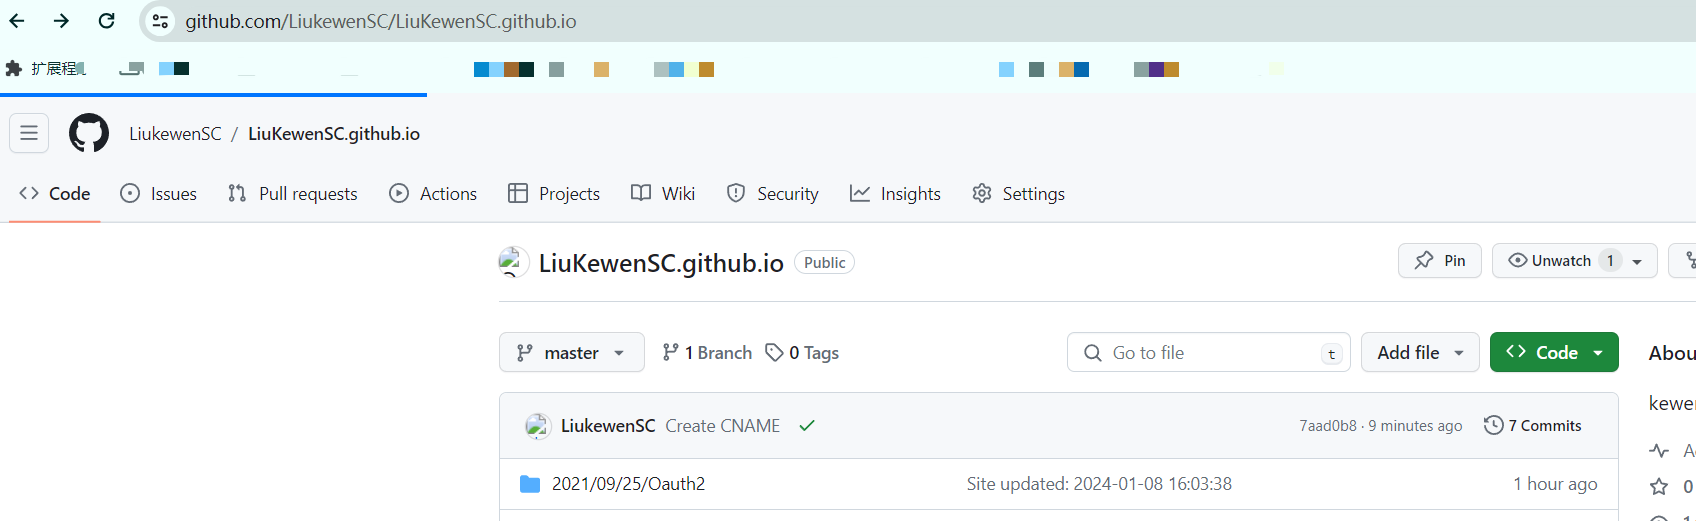Screen dimensions: 1696x521
Task: Click the address bar URL
Action: (x=380, y=21)
